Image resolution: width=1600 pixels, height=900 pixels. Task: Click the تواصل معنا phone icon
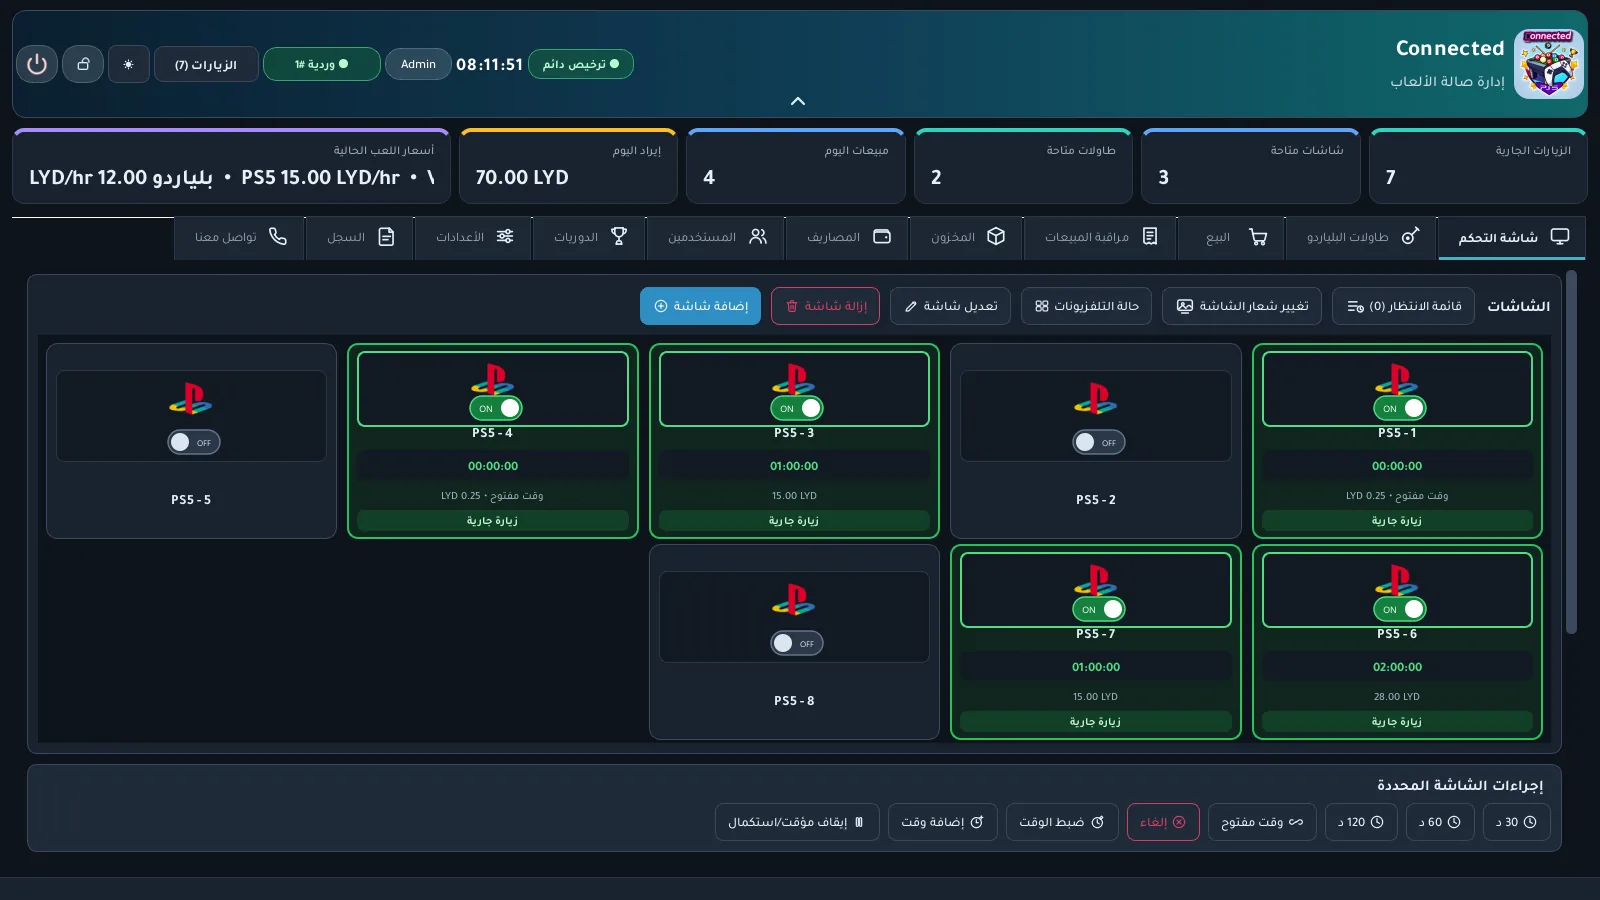tap(278, 236)
